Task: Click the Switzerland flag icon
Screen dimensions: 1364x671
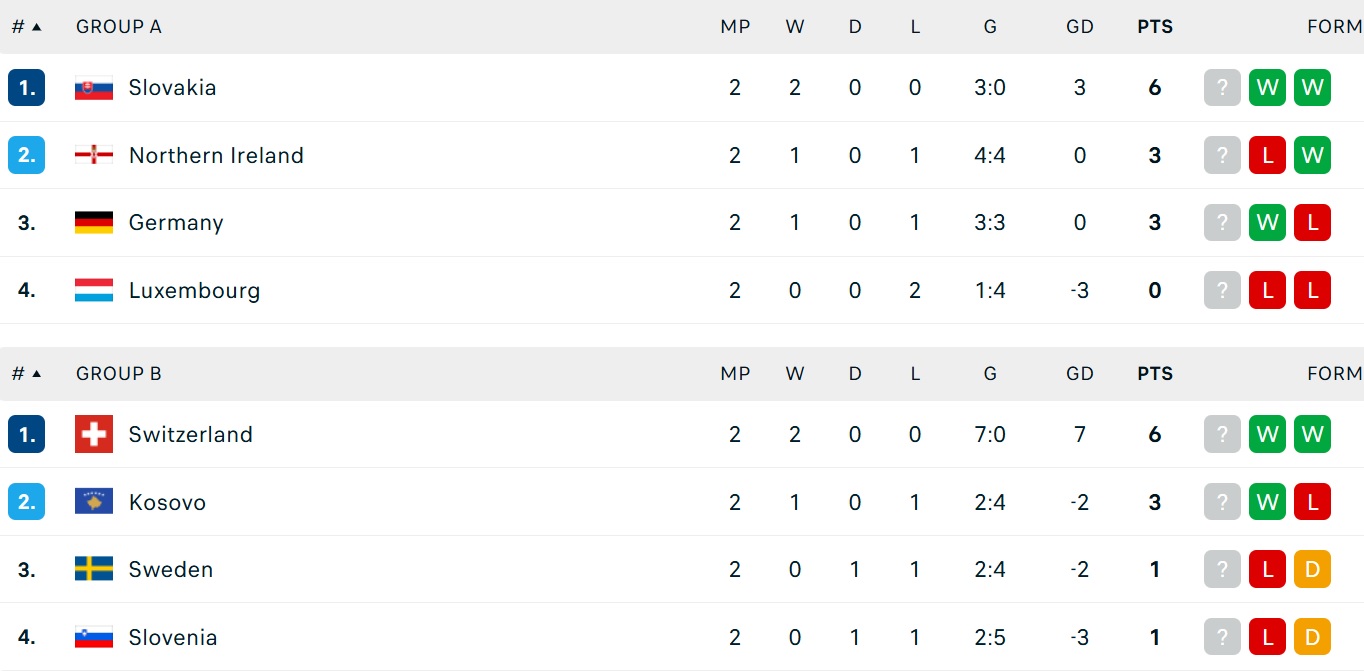Action: [x=94, y=434]
